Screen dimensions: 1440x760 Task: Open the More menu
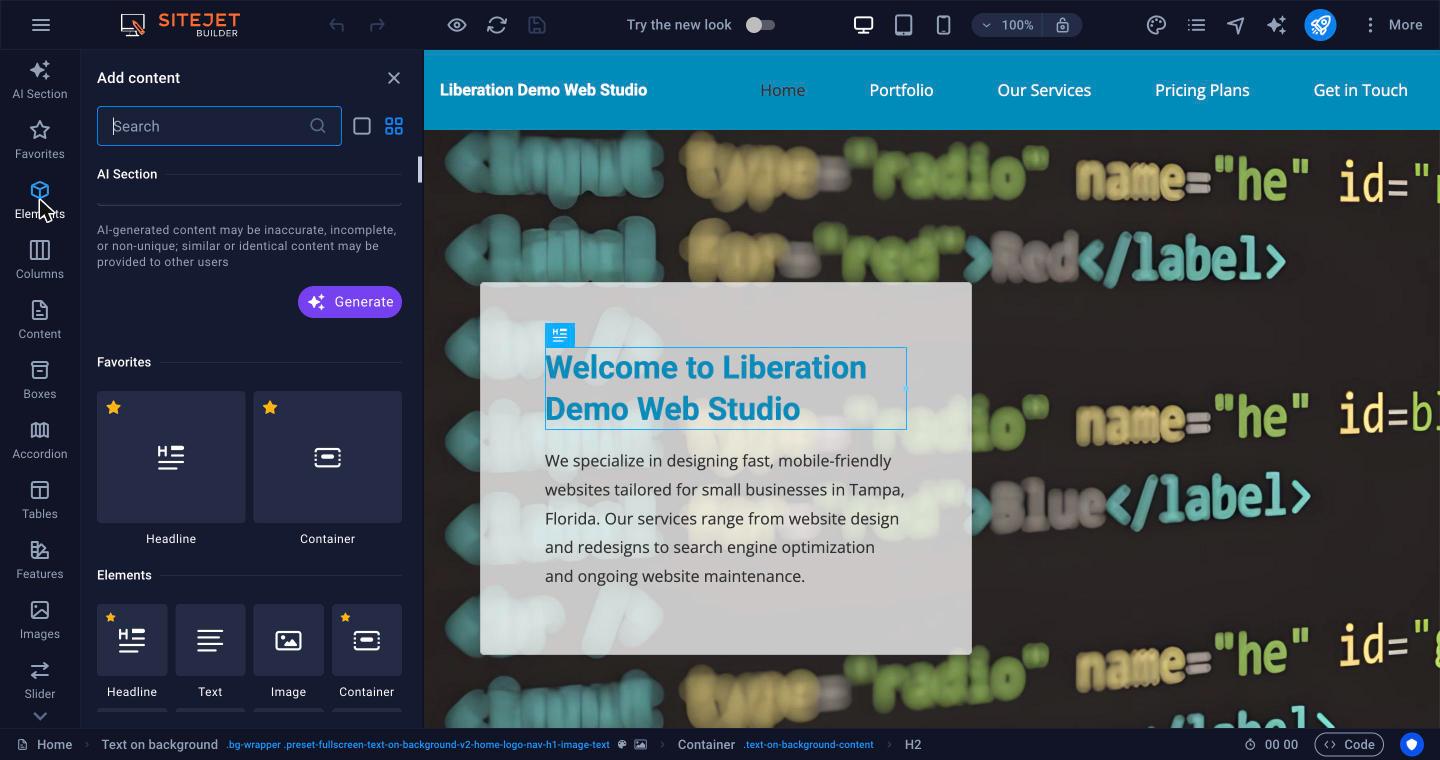tap(1393, 25)
